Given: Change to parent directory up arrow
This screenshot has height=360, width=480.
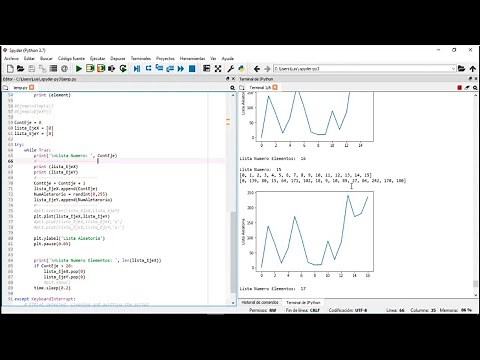Looking at the screenshot, I should 473,69.
